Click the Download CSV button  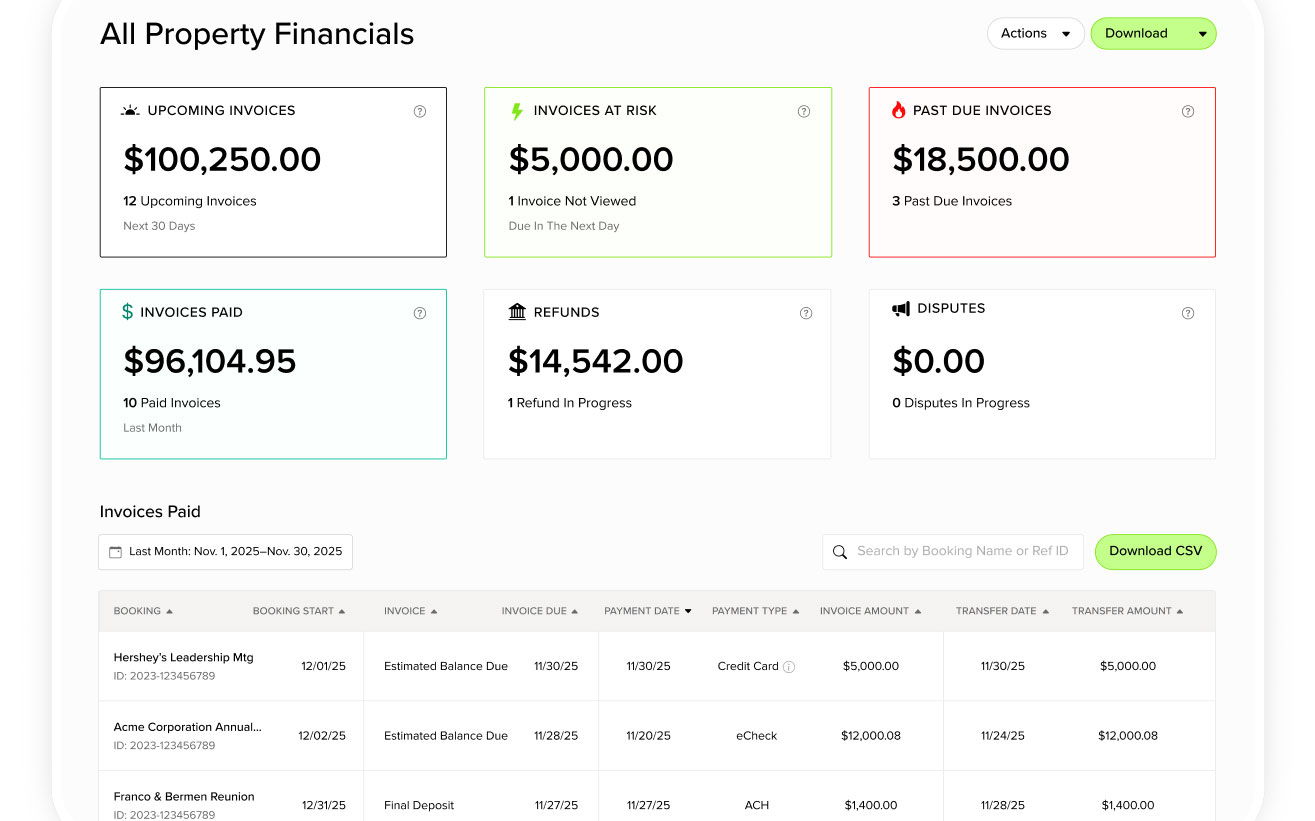coord(1155,552)
